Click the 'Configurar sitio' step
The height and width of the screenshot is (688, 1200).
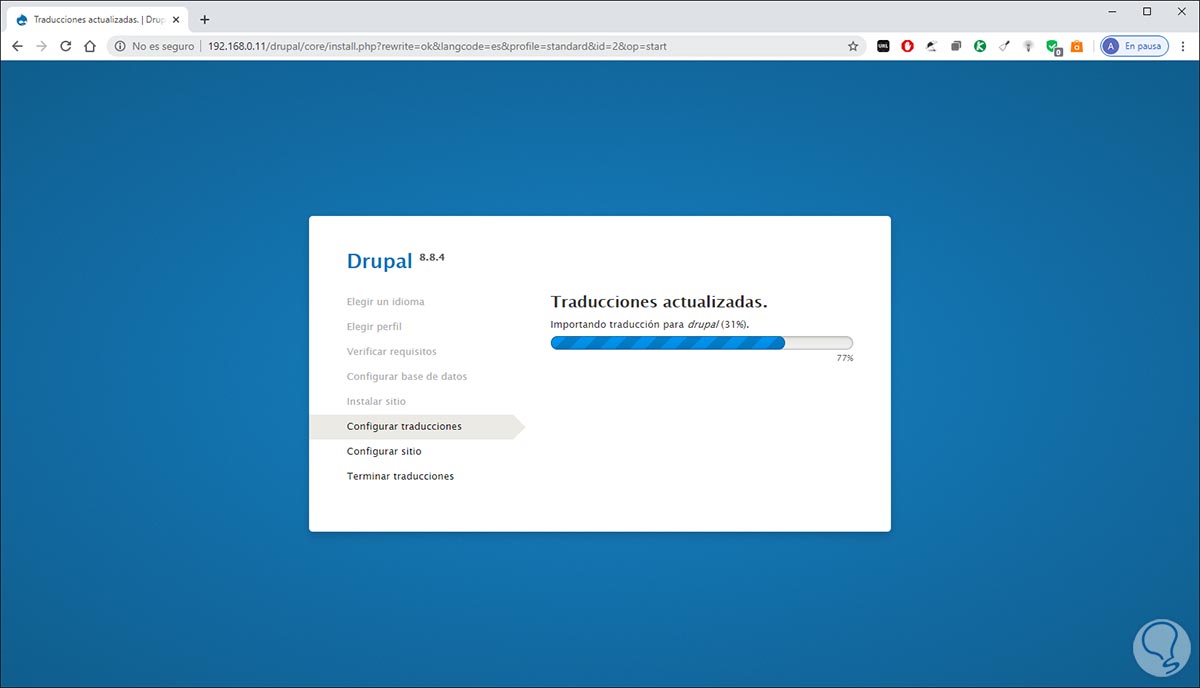tap(384, 452)
